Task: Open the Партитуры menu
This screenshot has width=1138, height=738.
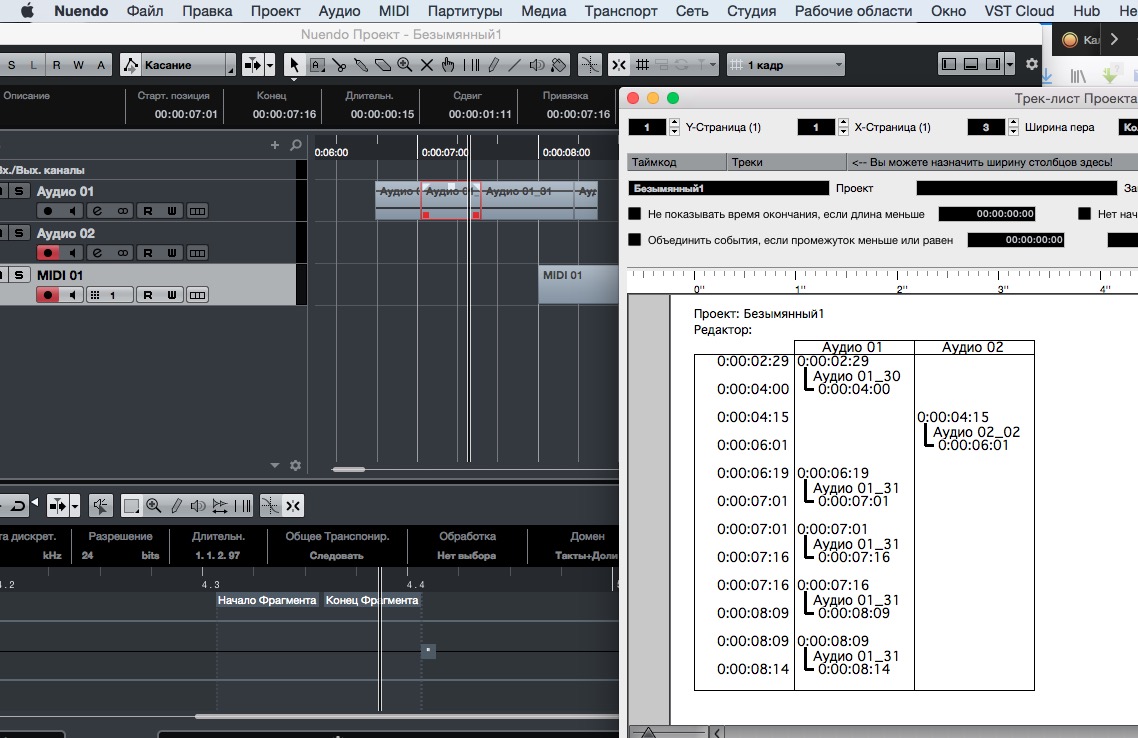Action: (x=464, y=11)
